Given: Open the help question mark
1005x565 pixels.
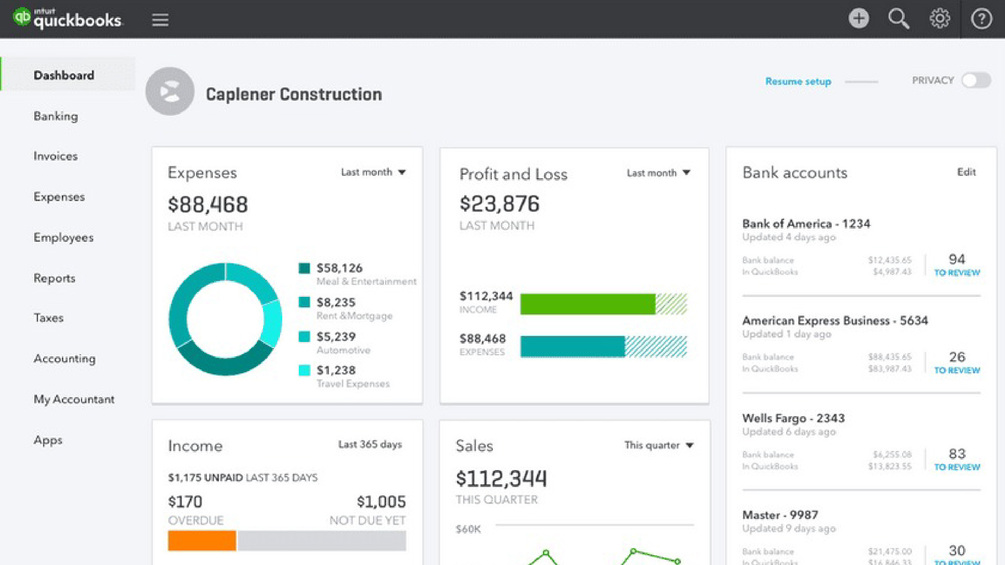Looking at the screenshot, I should pos(981,19).
